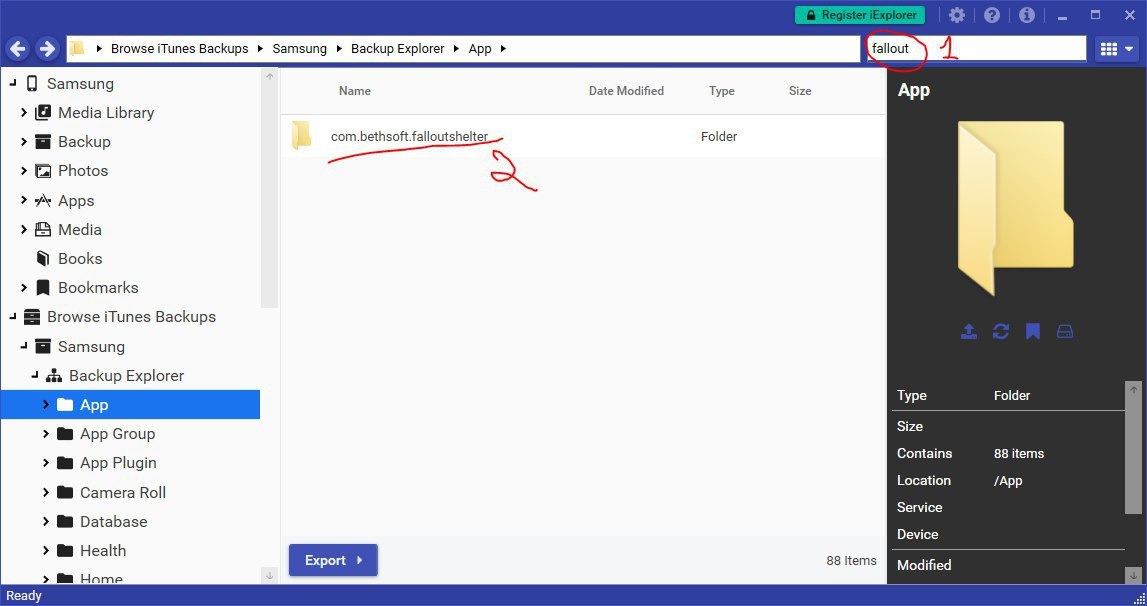The image size is (1147, 606).
Task: Select Bookmarks in the sidebar
Action: (97, 288)
